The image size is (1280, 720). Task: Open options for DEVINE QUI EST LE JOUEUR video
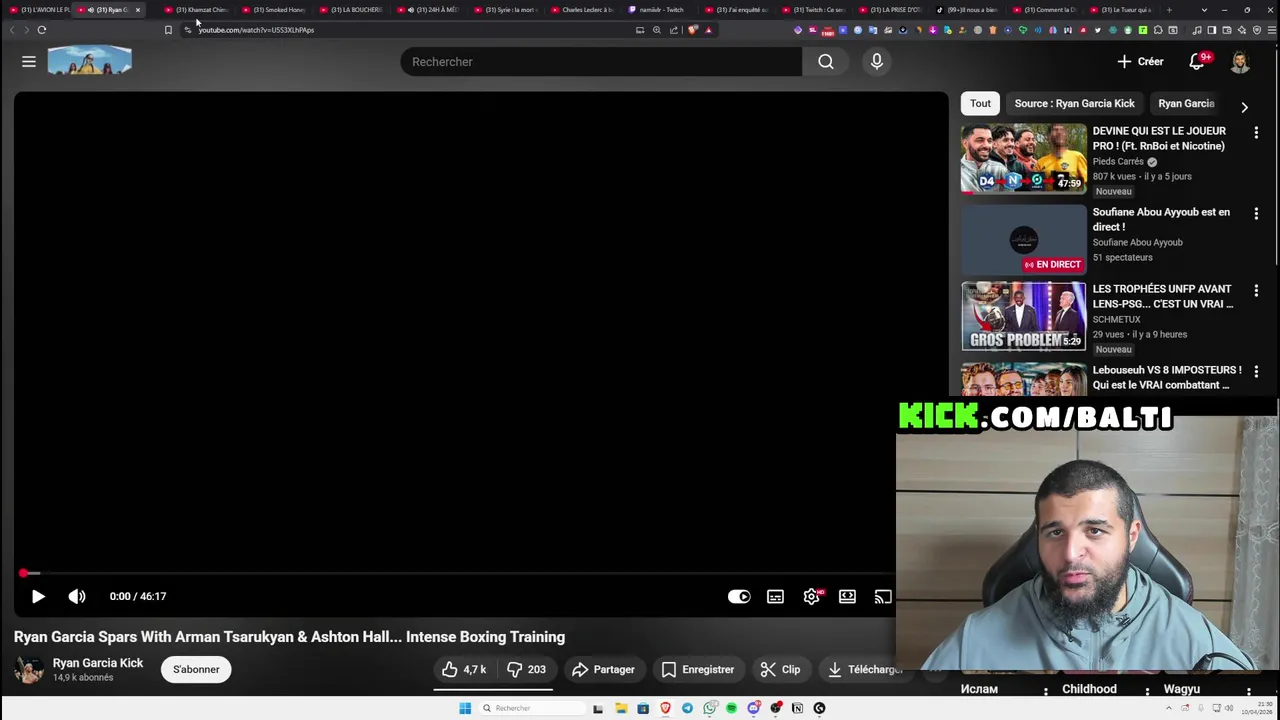(x=1256, y=133)
